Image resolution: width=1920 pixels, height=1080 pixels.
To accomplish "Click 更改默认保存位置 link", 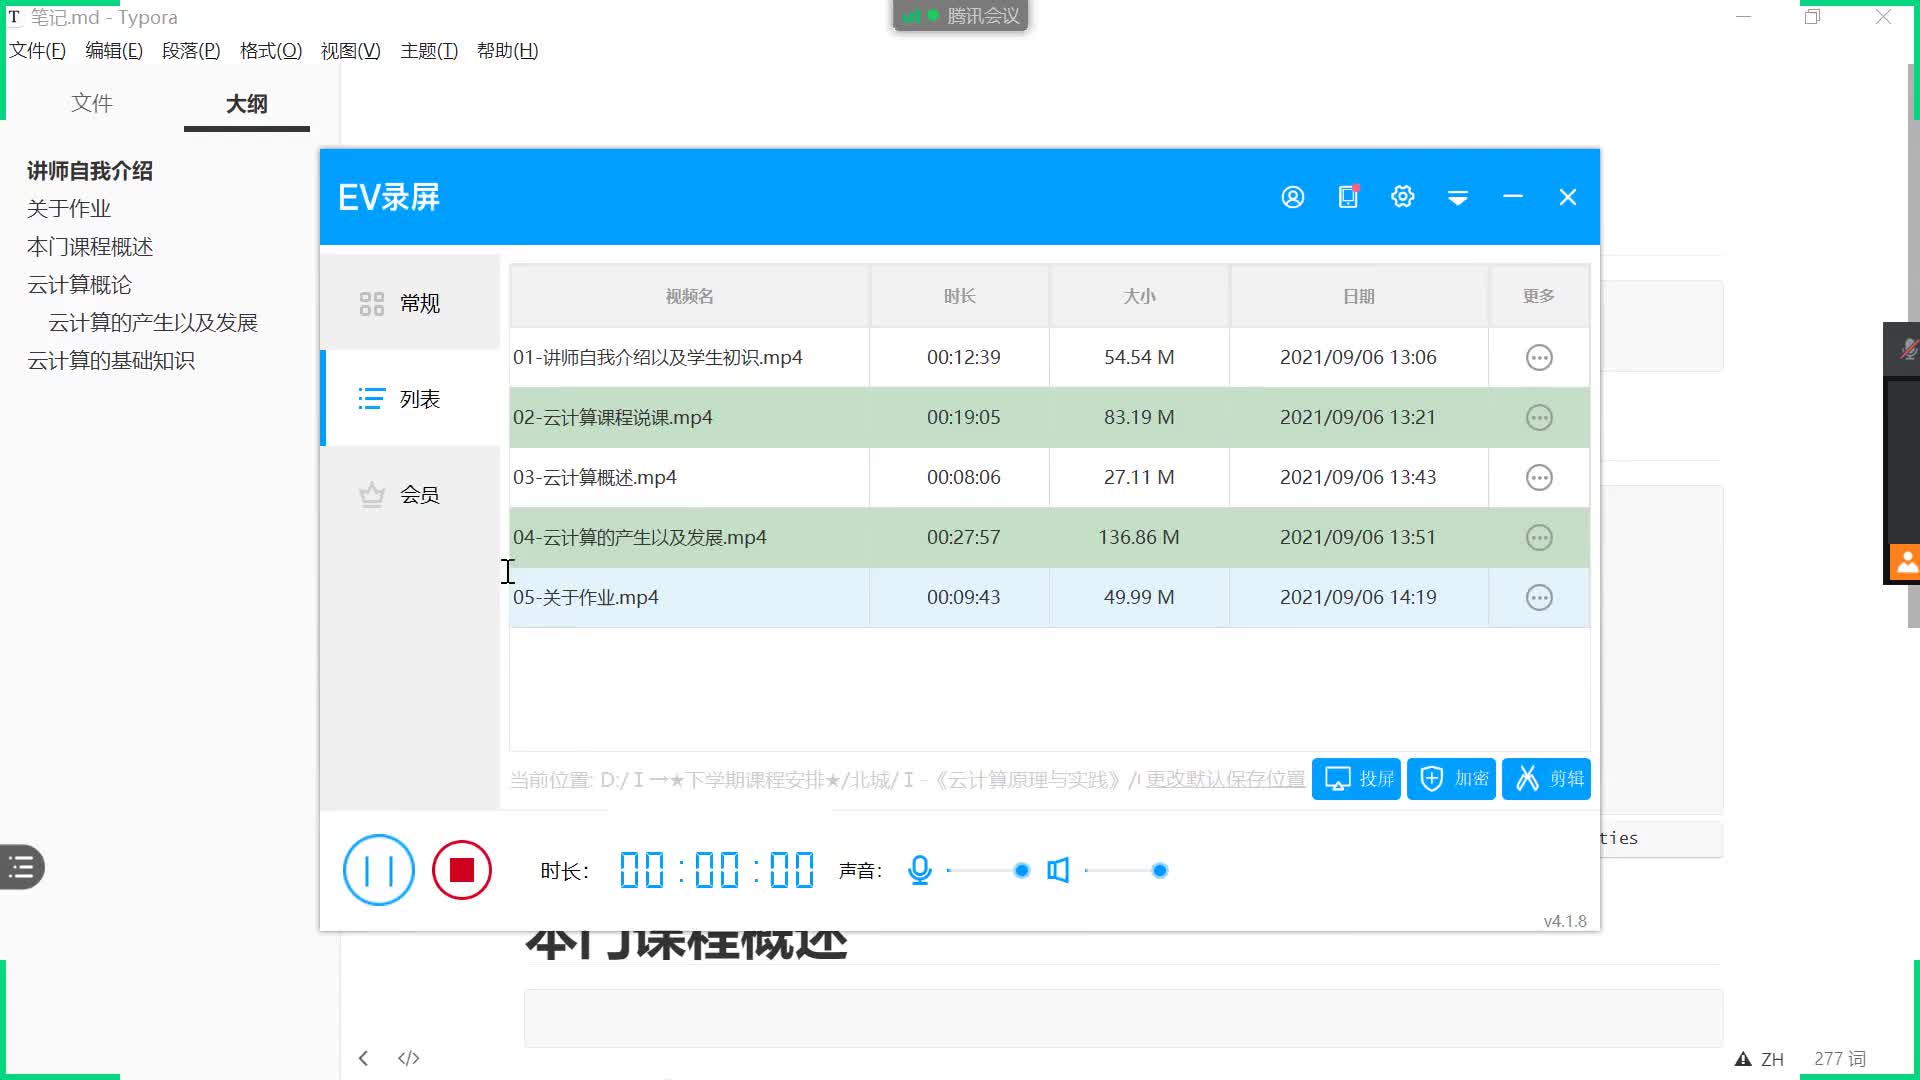I will coord(1225,779).
